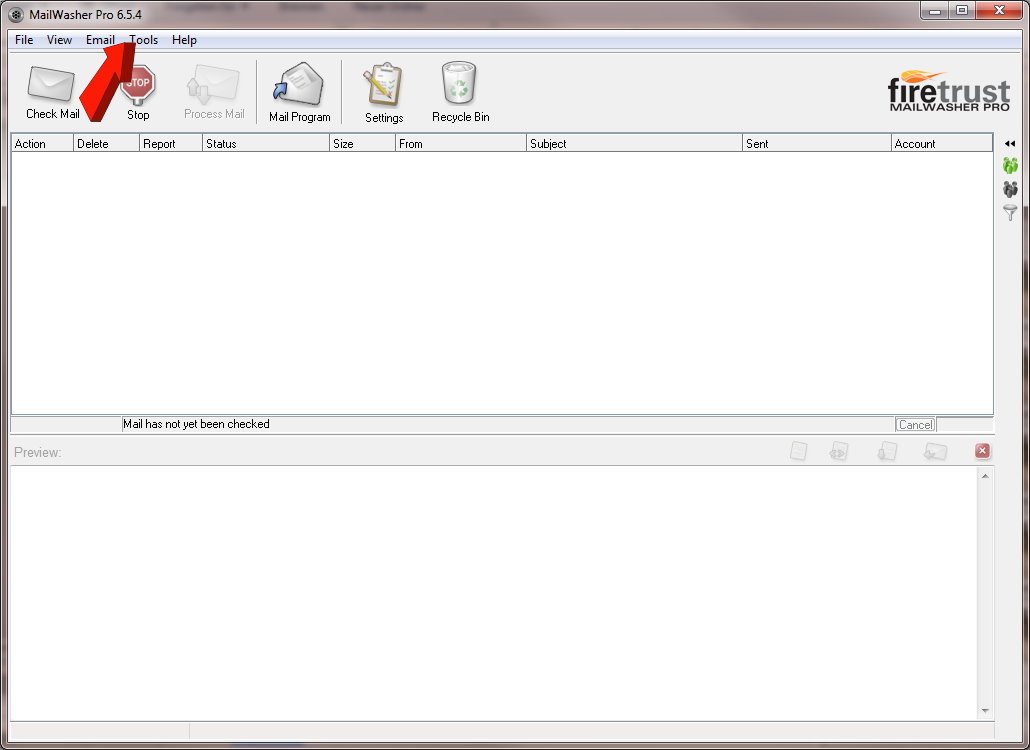The width and height of the screenshot is (1030, 750).
Task: Sort by the Account column header
Action: click(941, 143)
